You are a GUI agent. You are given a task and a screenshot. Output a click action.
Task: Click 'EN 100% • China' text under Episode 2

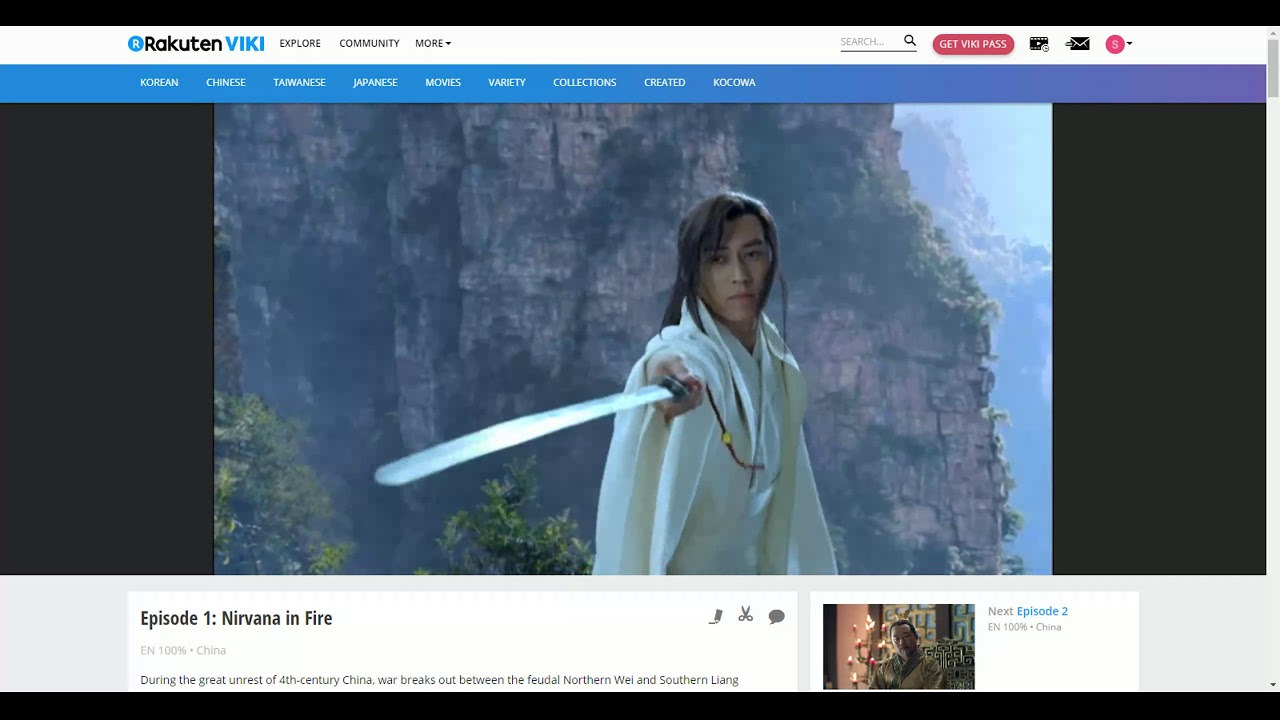(1025, 627)
